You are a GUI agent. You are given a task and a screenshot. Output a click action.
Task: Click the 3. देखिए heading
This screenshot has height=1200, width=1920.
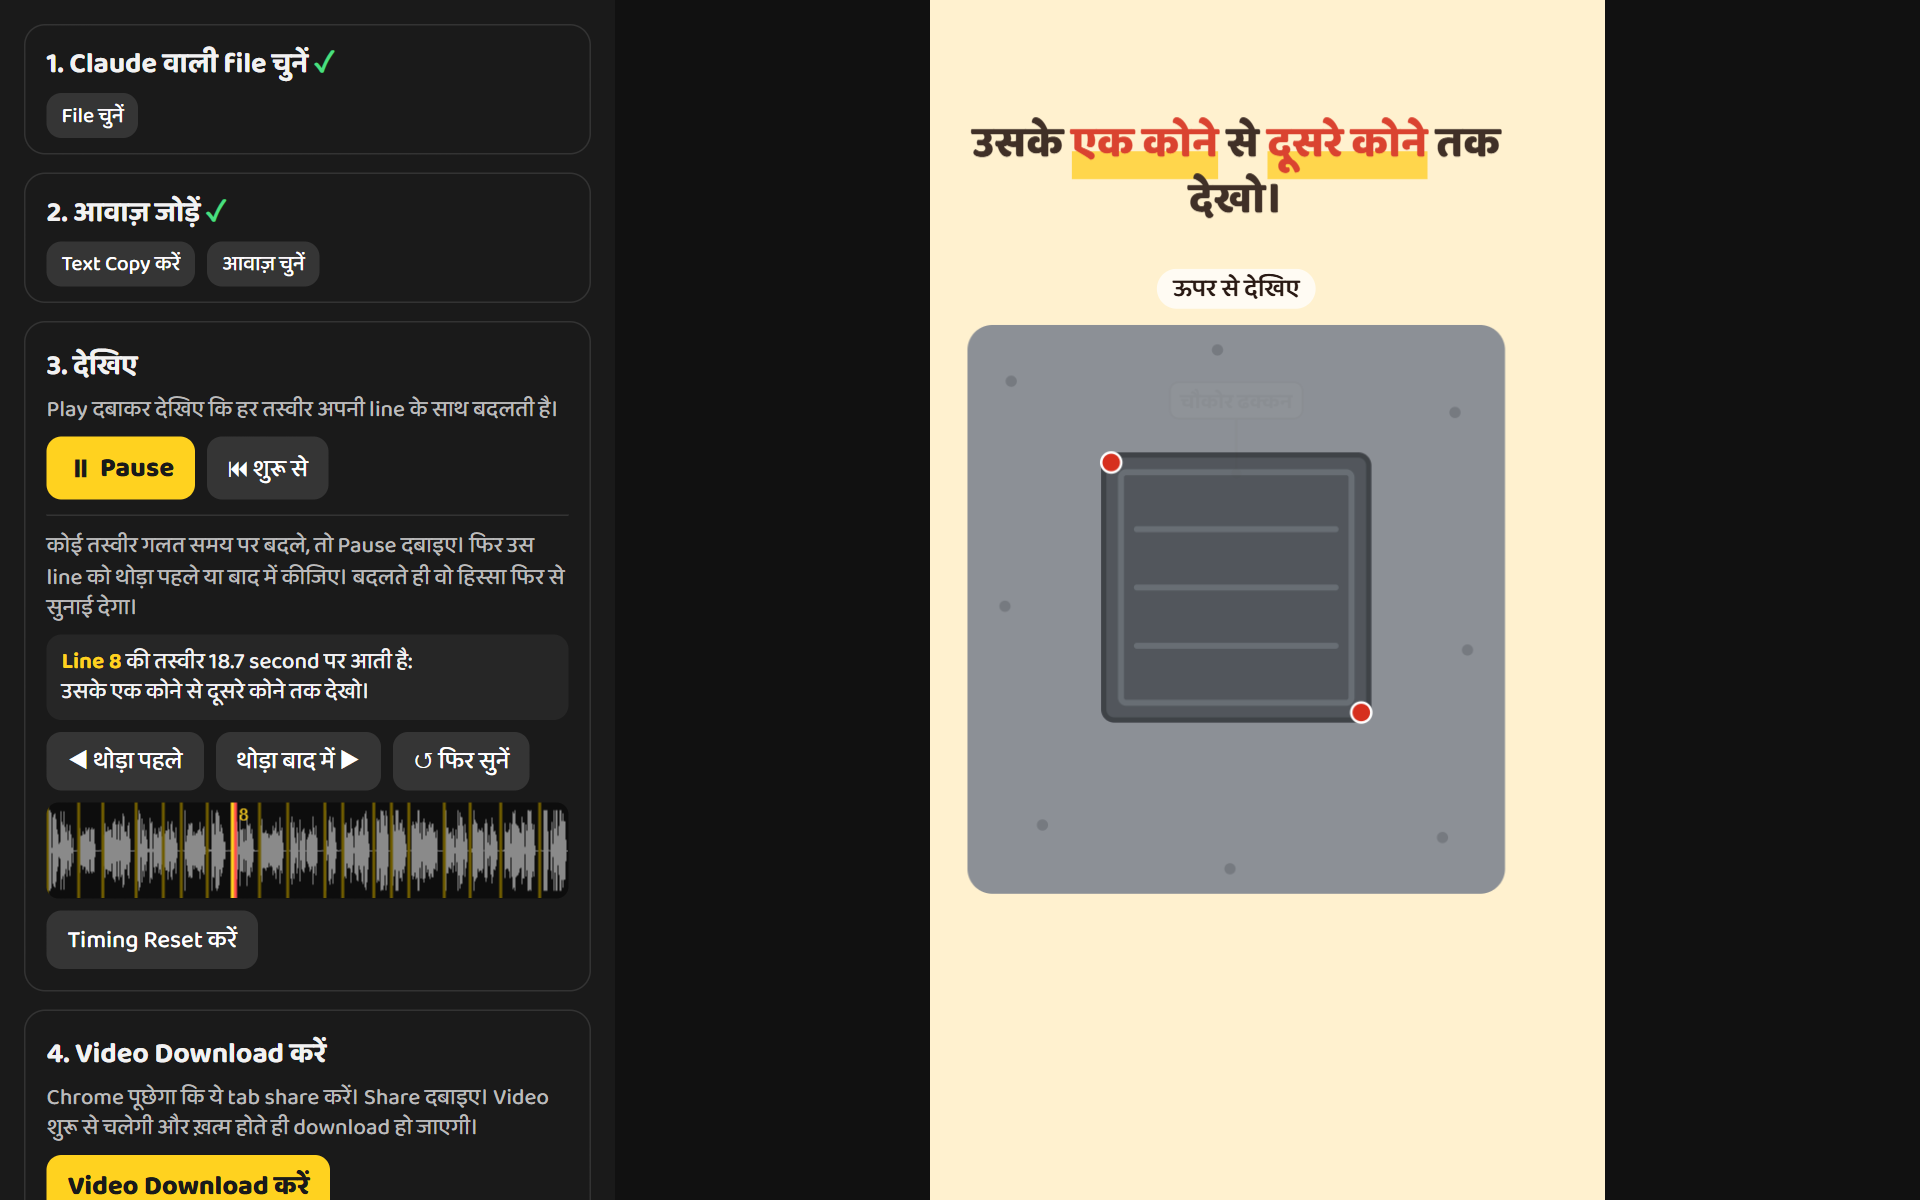(x=92, y=365)
